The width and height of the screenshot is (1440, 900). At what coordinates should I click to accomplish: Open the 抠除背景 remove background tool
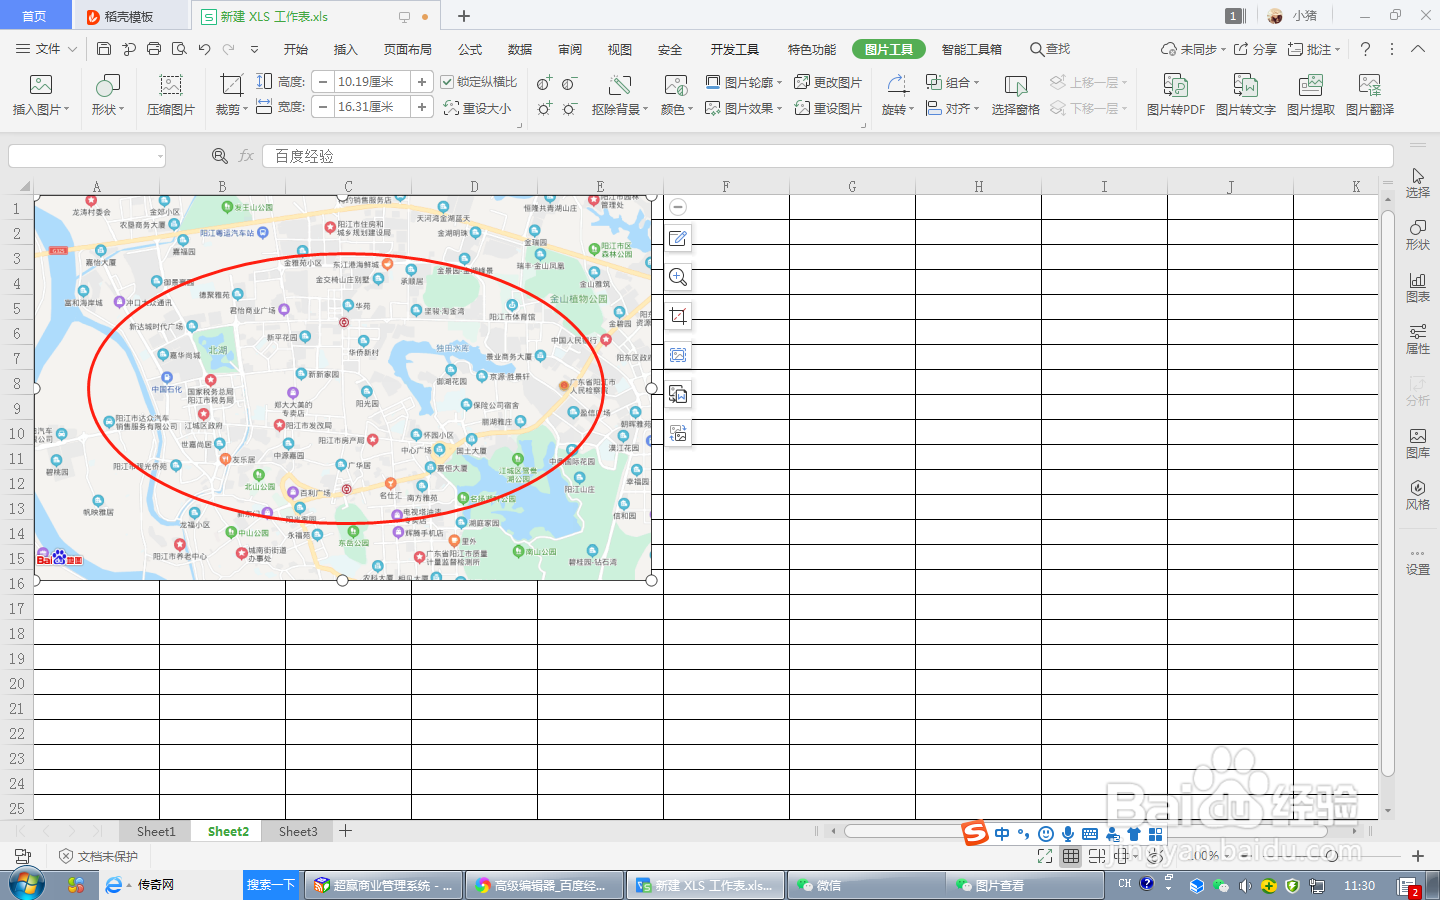[x=620, y=95]
